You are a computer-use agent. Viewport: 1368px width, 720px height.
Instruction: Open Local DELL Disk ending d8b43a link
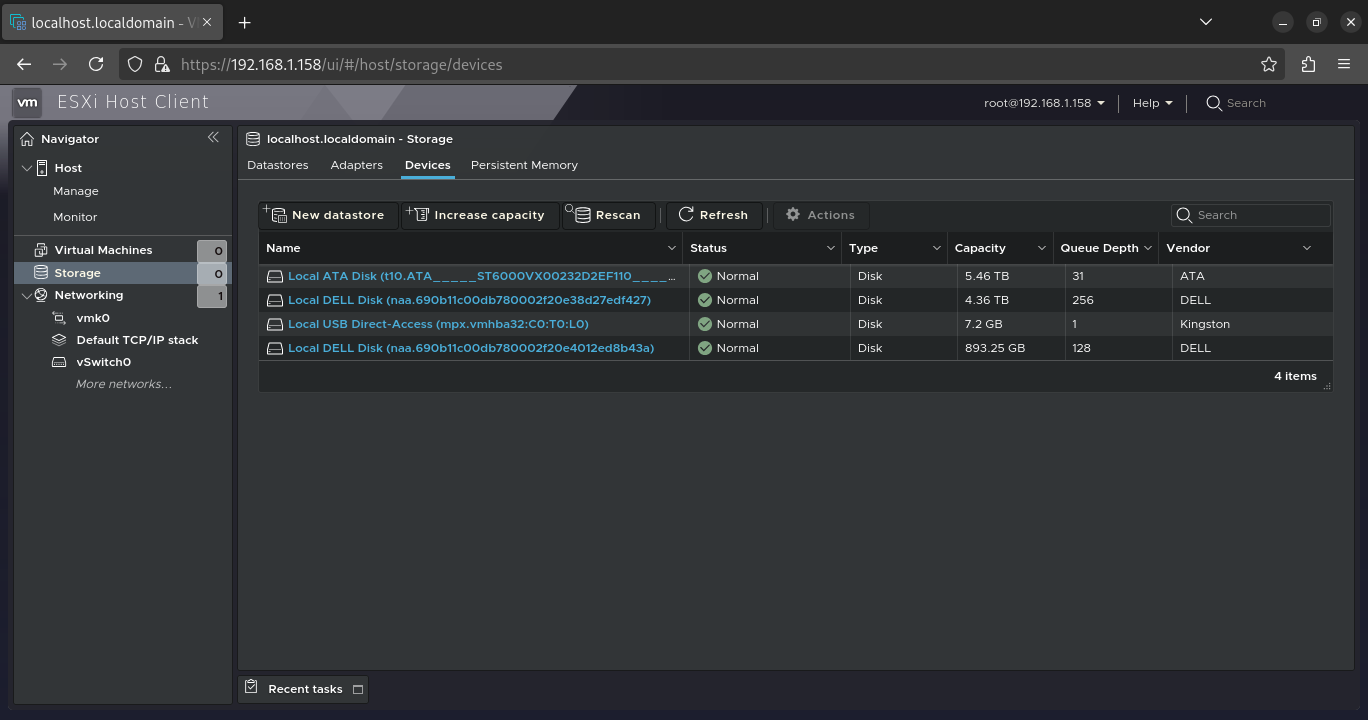pos(471,348)
